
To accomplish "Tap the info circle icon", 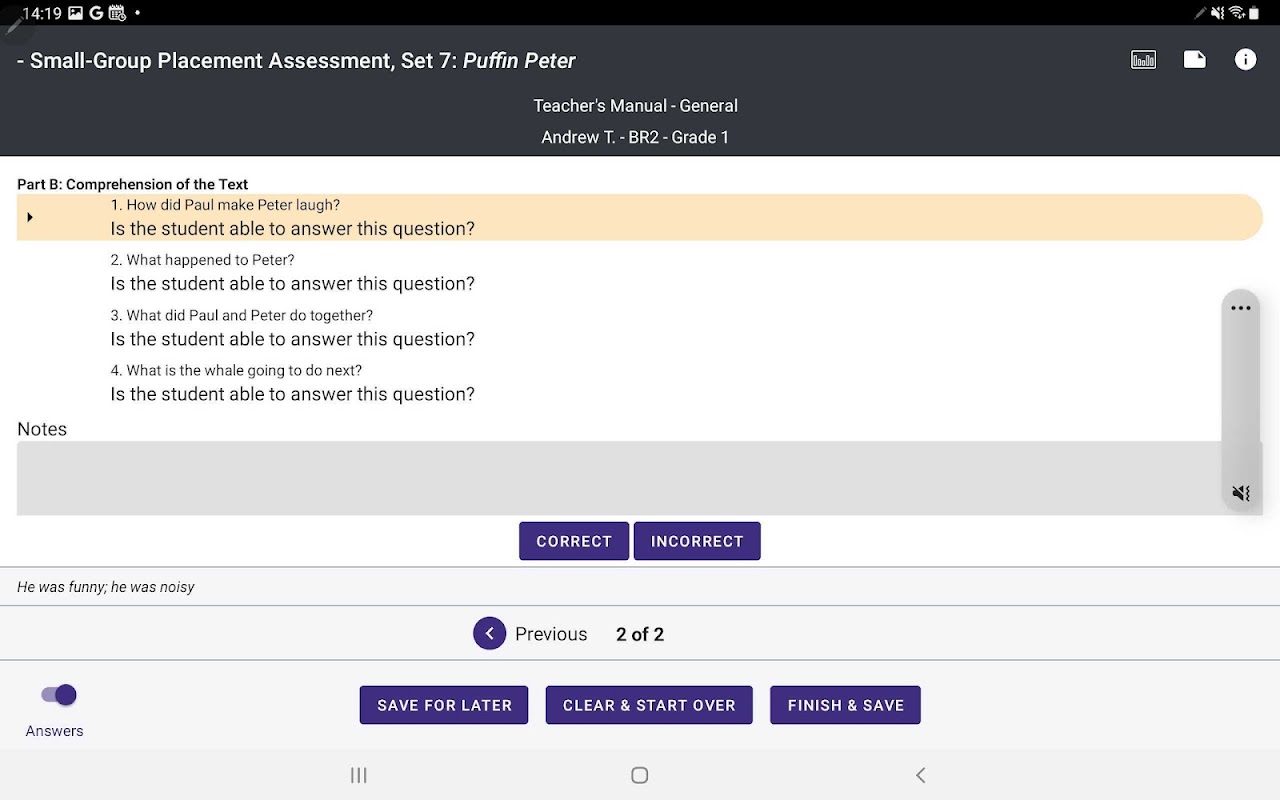I will click(x=1245, y=60).
